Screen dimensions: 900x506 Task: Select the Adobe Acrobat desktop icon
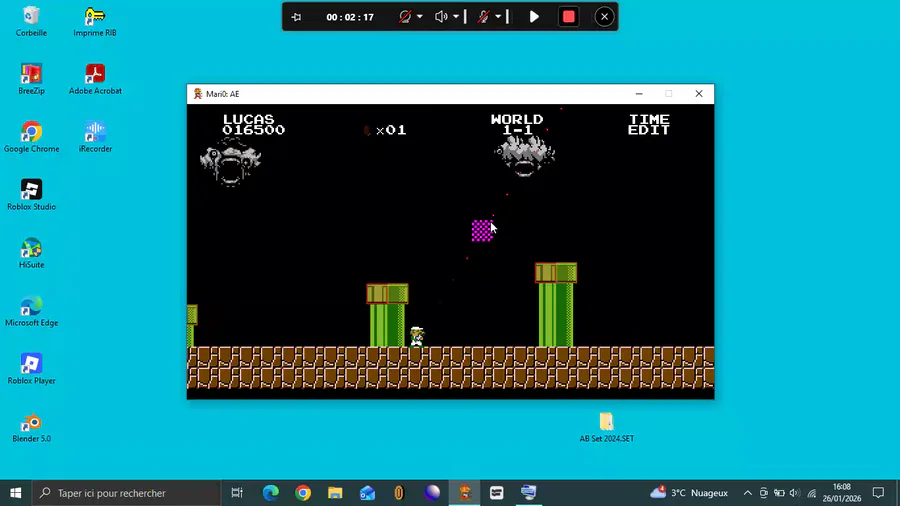pyautogui.click(x=95, y=80)
